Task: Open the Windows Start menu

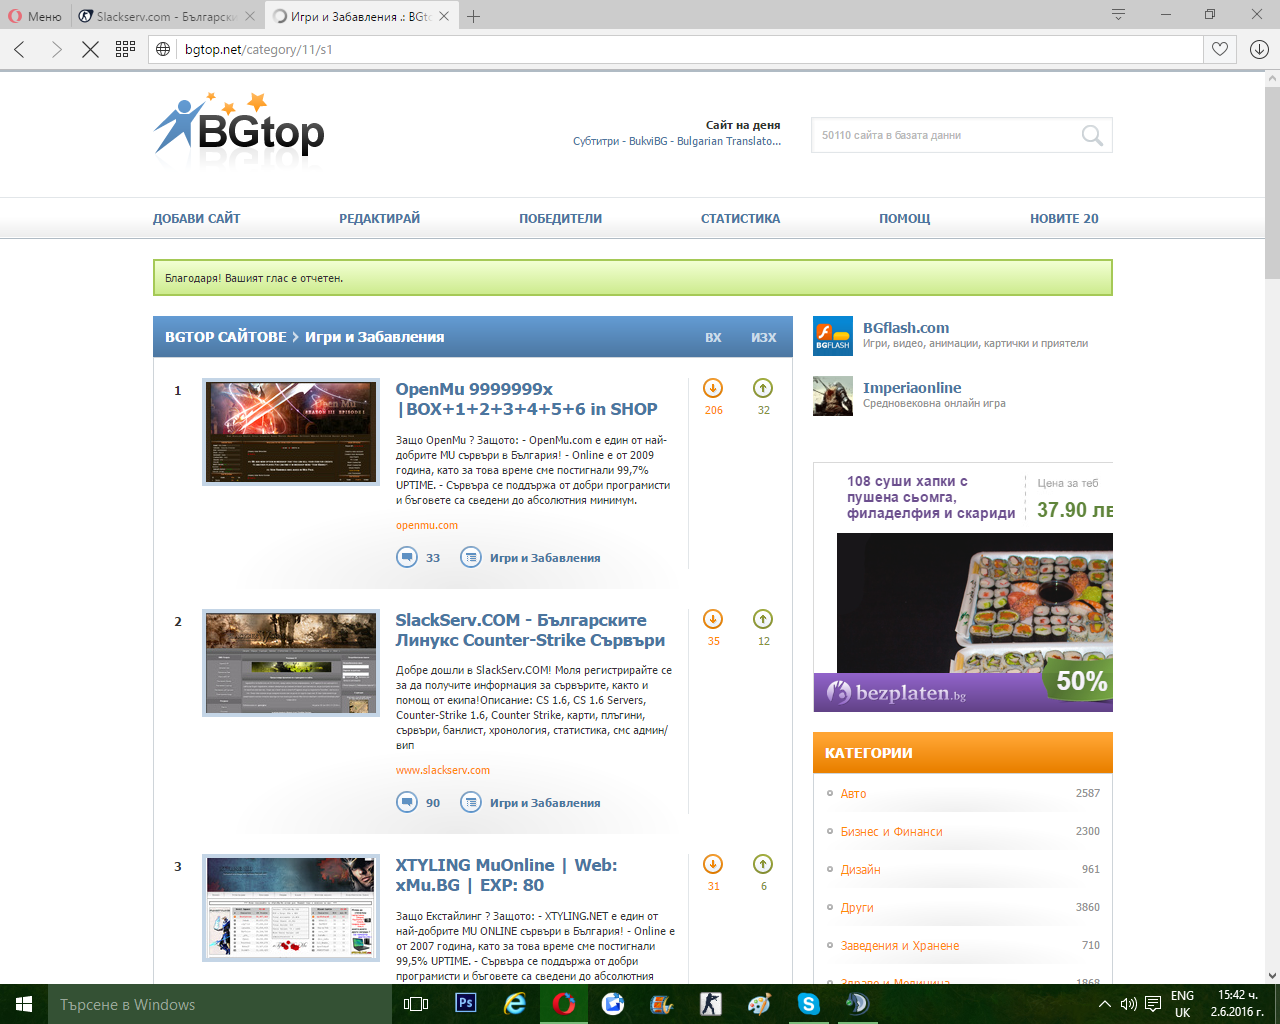Action: pyautogui.click(x=24, y=1004)
